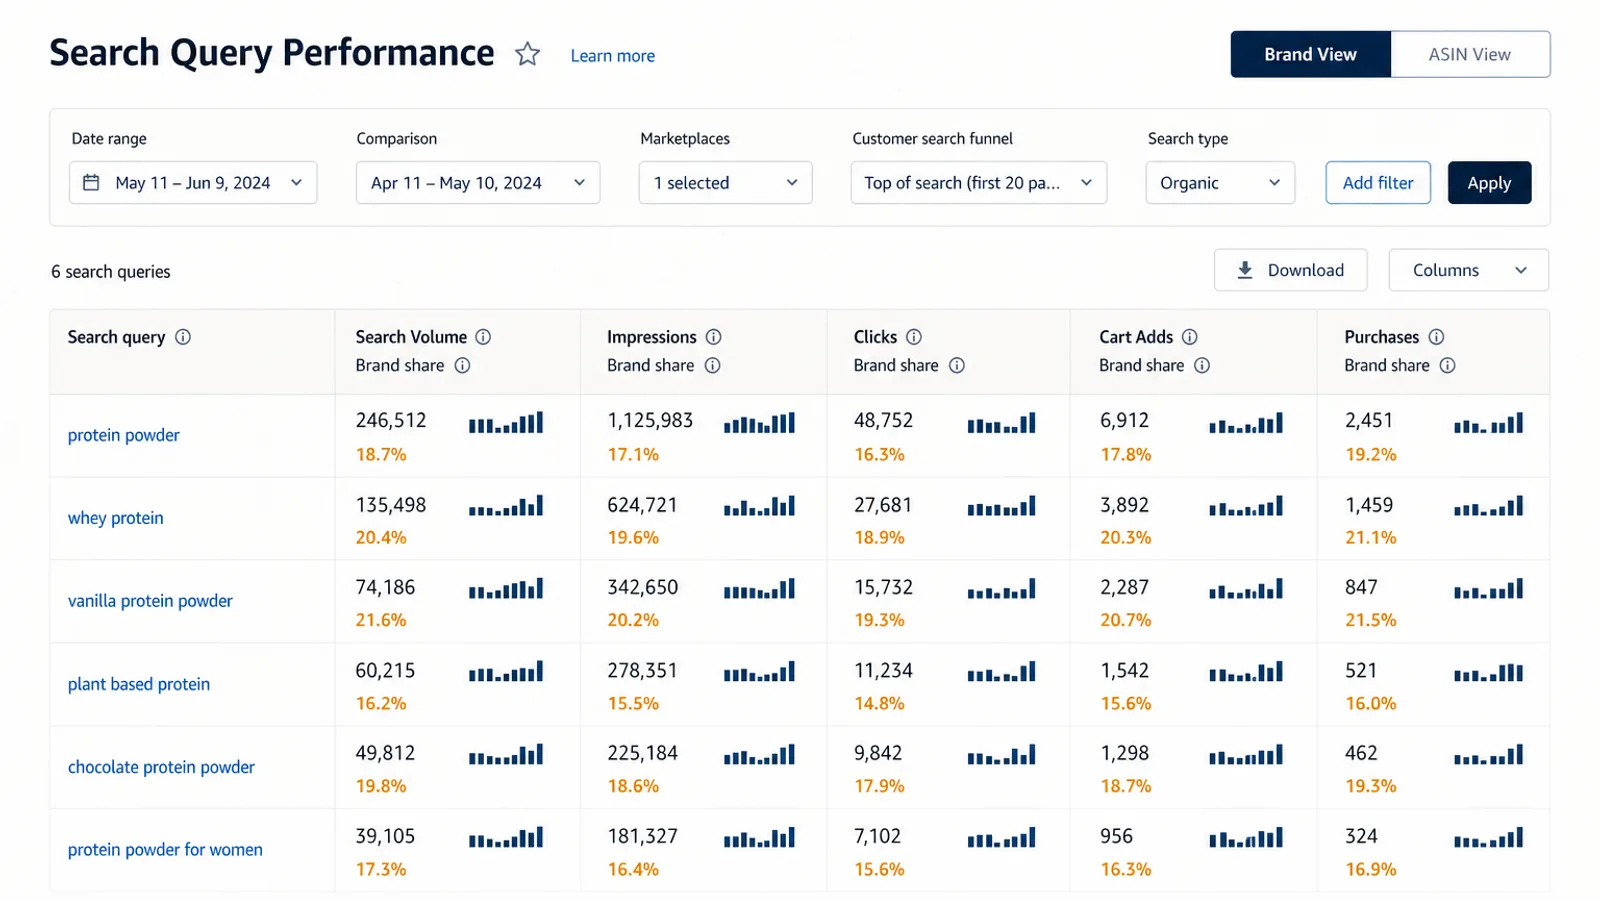
Task: Sort by the Impressions column header
Action: (x=651, y=337)
